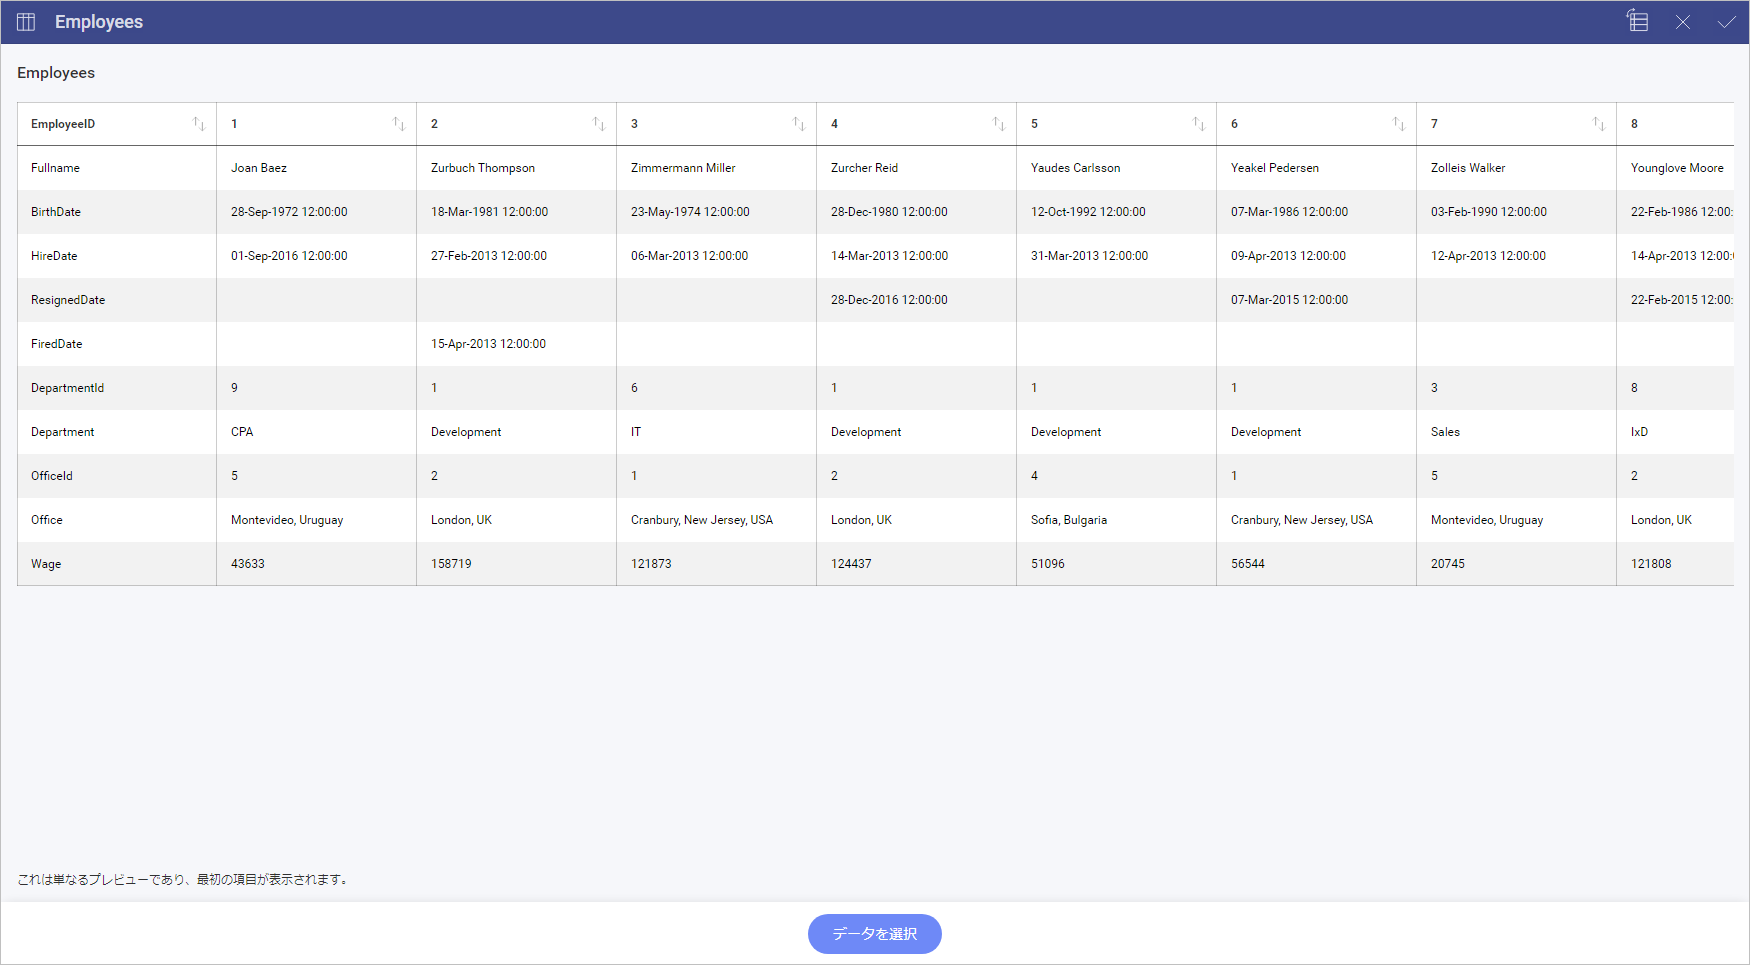The width and height of the screenshot is (1750, 965).
Task: Click hire date 01-Sep-2016 cell
Action: click(x=317, y=256)
